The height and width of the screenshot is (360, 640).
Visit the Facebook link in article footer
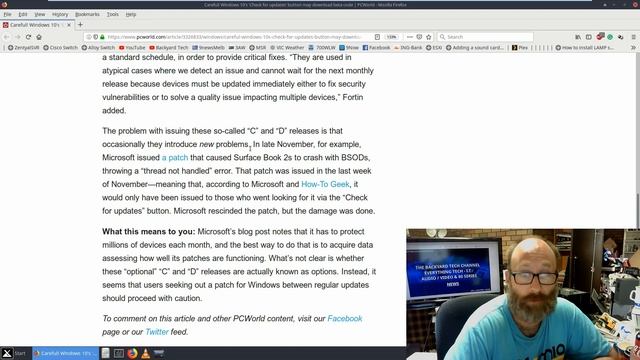[345, 319]
